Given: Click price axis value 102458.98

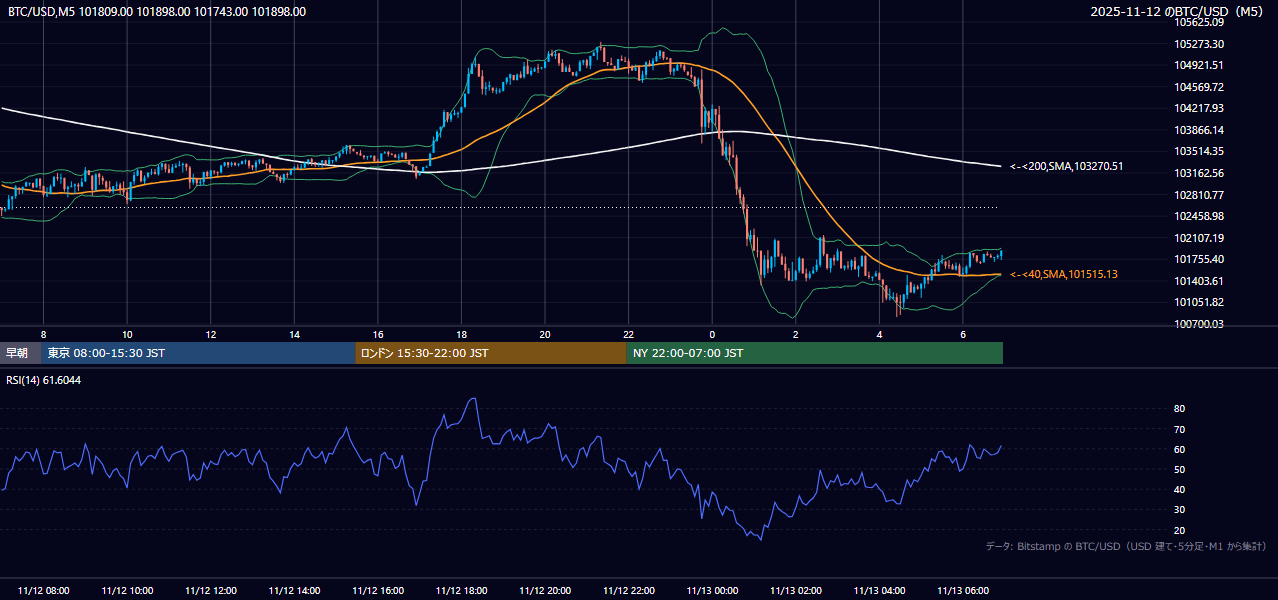Looking at the screenshot, I should tap(1200, 216).
